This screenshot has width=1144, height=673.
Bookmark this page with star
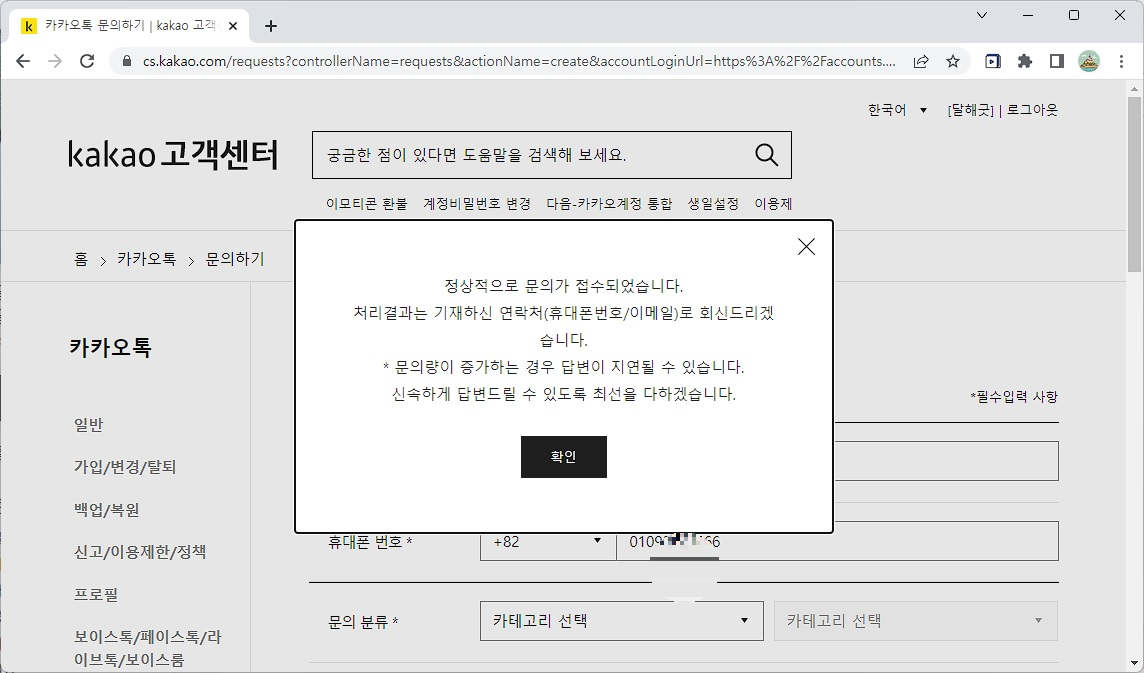tap(953, 61)
